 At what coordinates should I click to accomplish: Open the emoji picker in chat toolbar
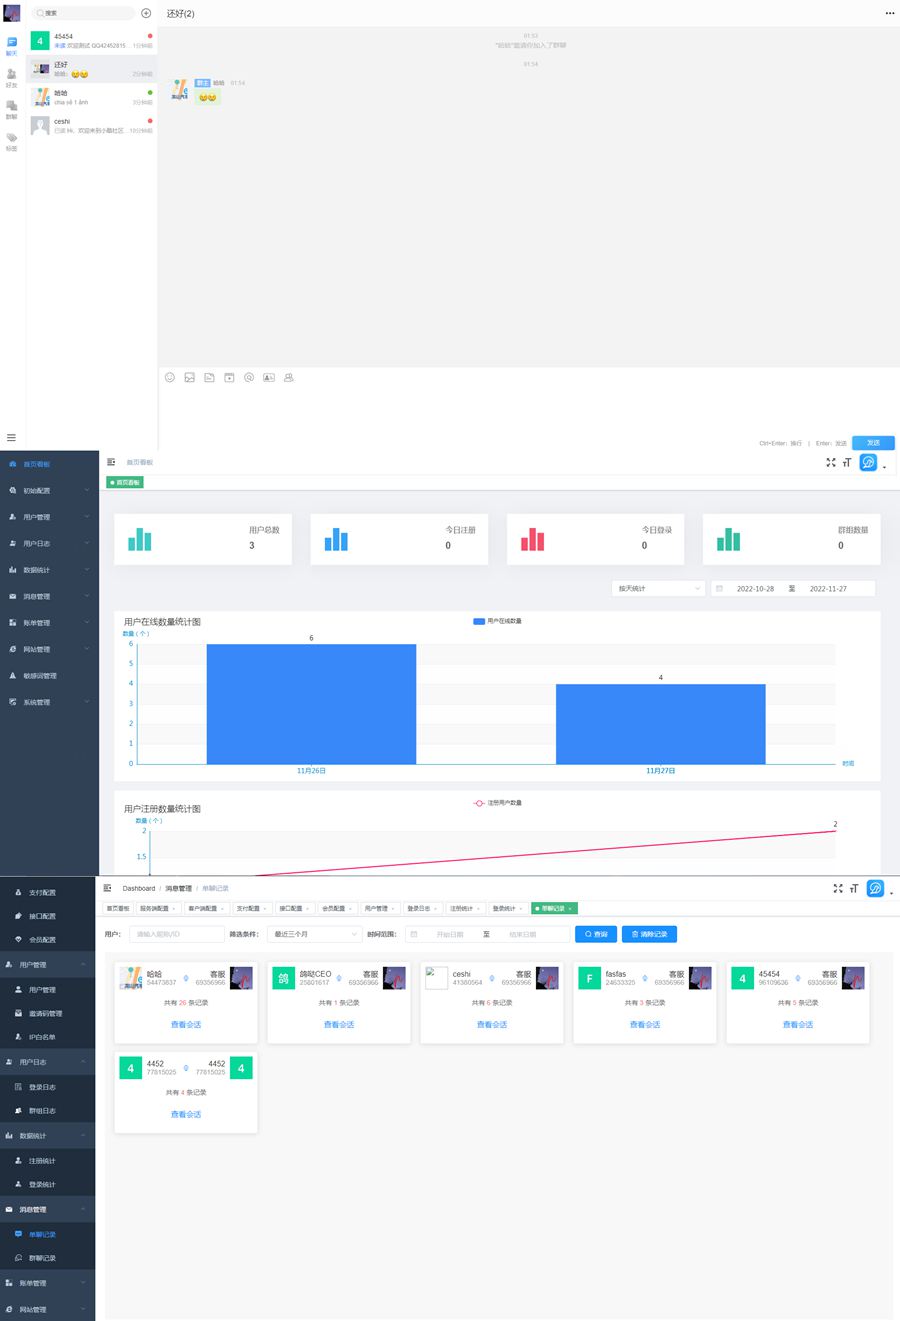point(170,378)
